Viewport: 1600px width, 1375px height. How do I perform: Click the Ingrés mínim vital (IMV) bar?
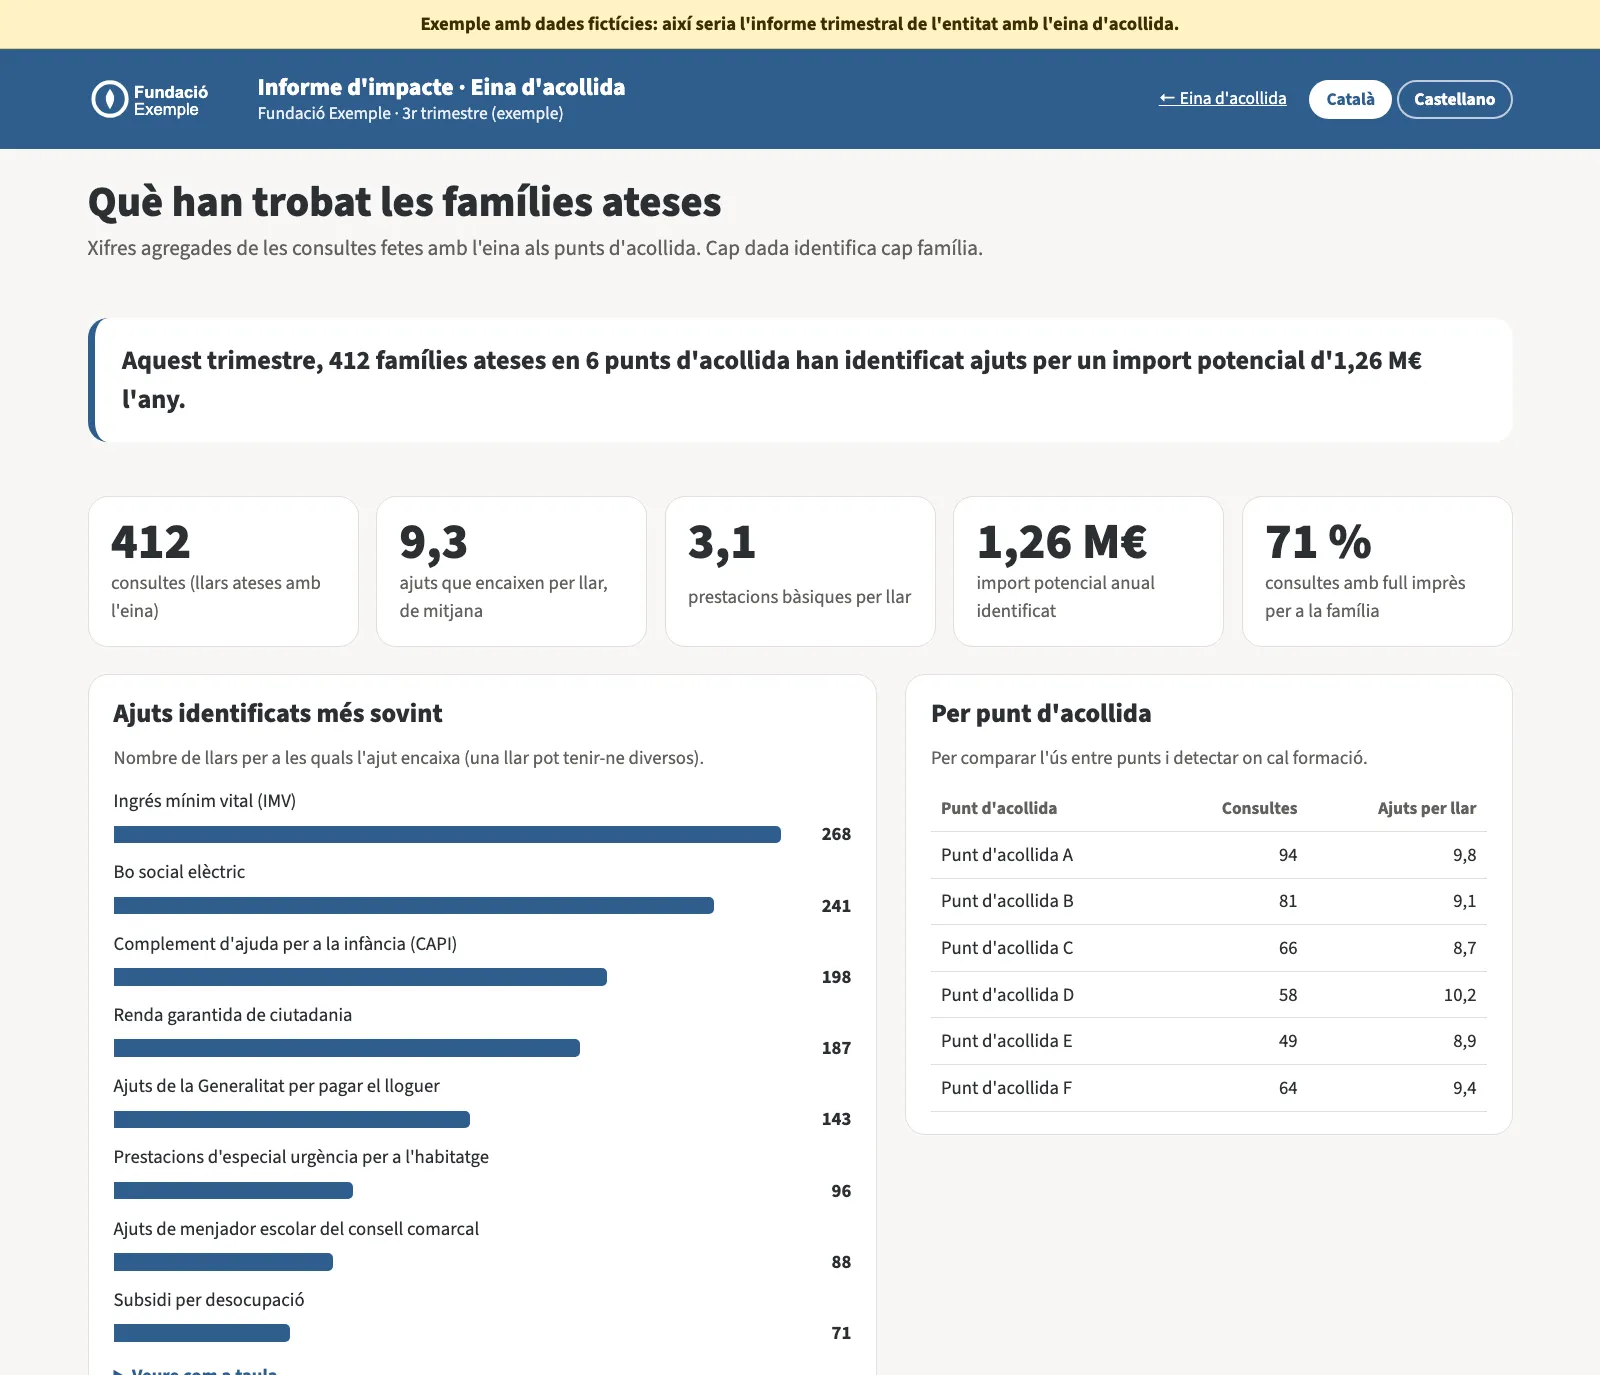click(x=447, y=834)
